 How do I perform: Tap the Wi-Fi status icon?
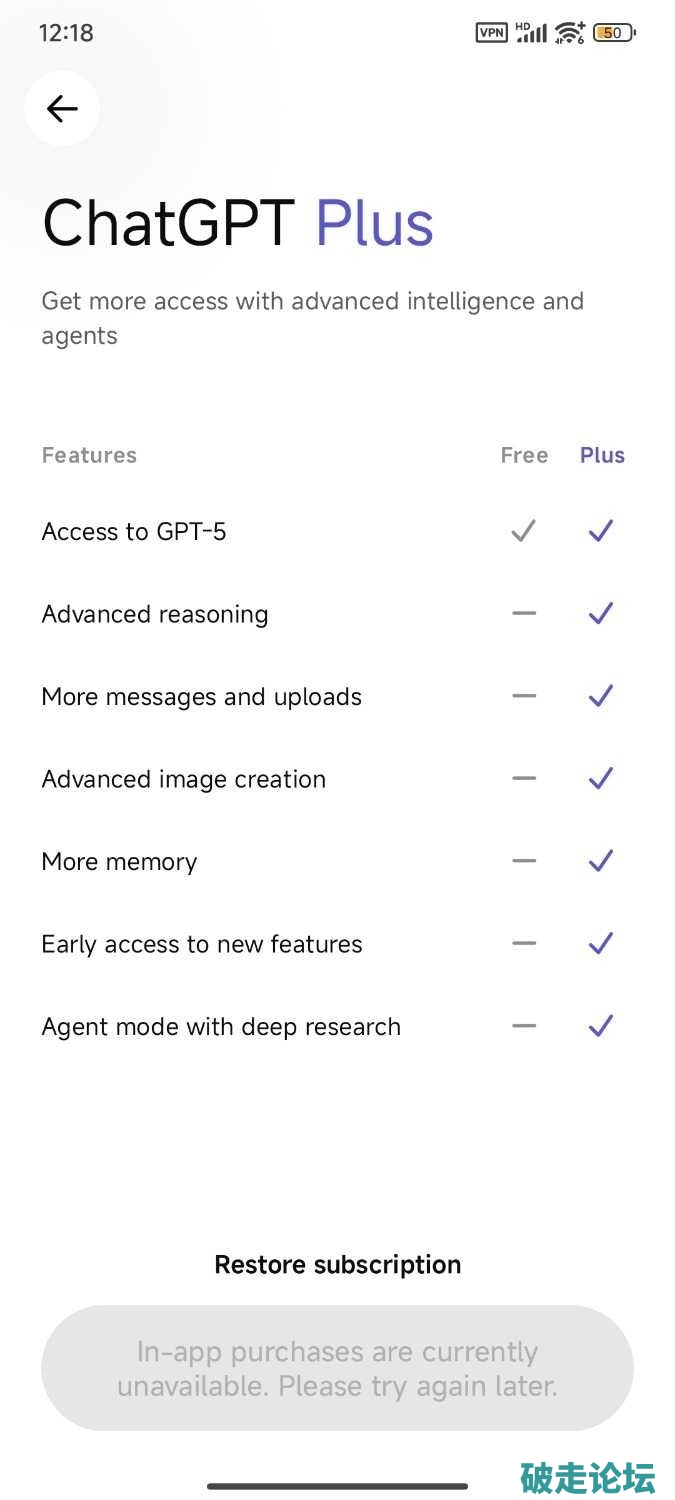[570, 33]
